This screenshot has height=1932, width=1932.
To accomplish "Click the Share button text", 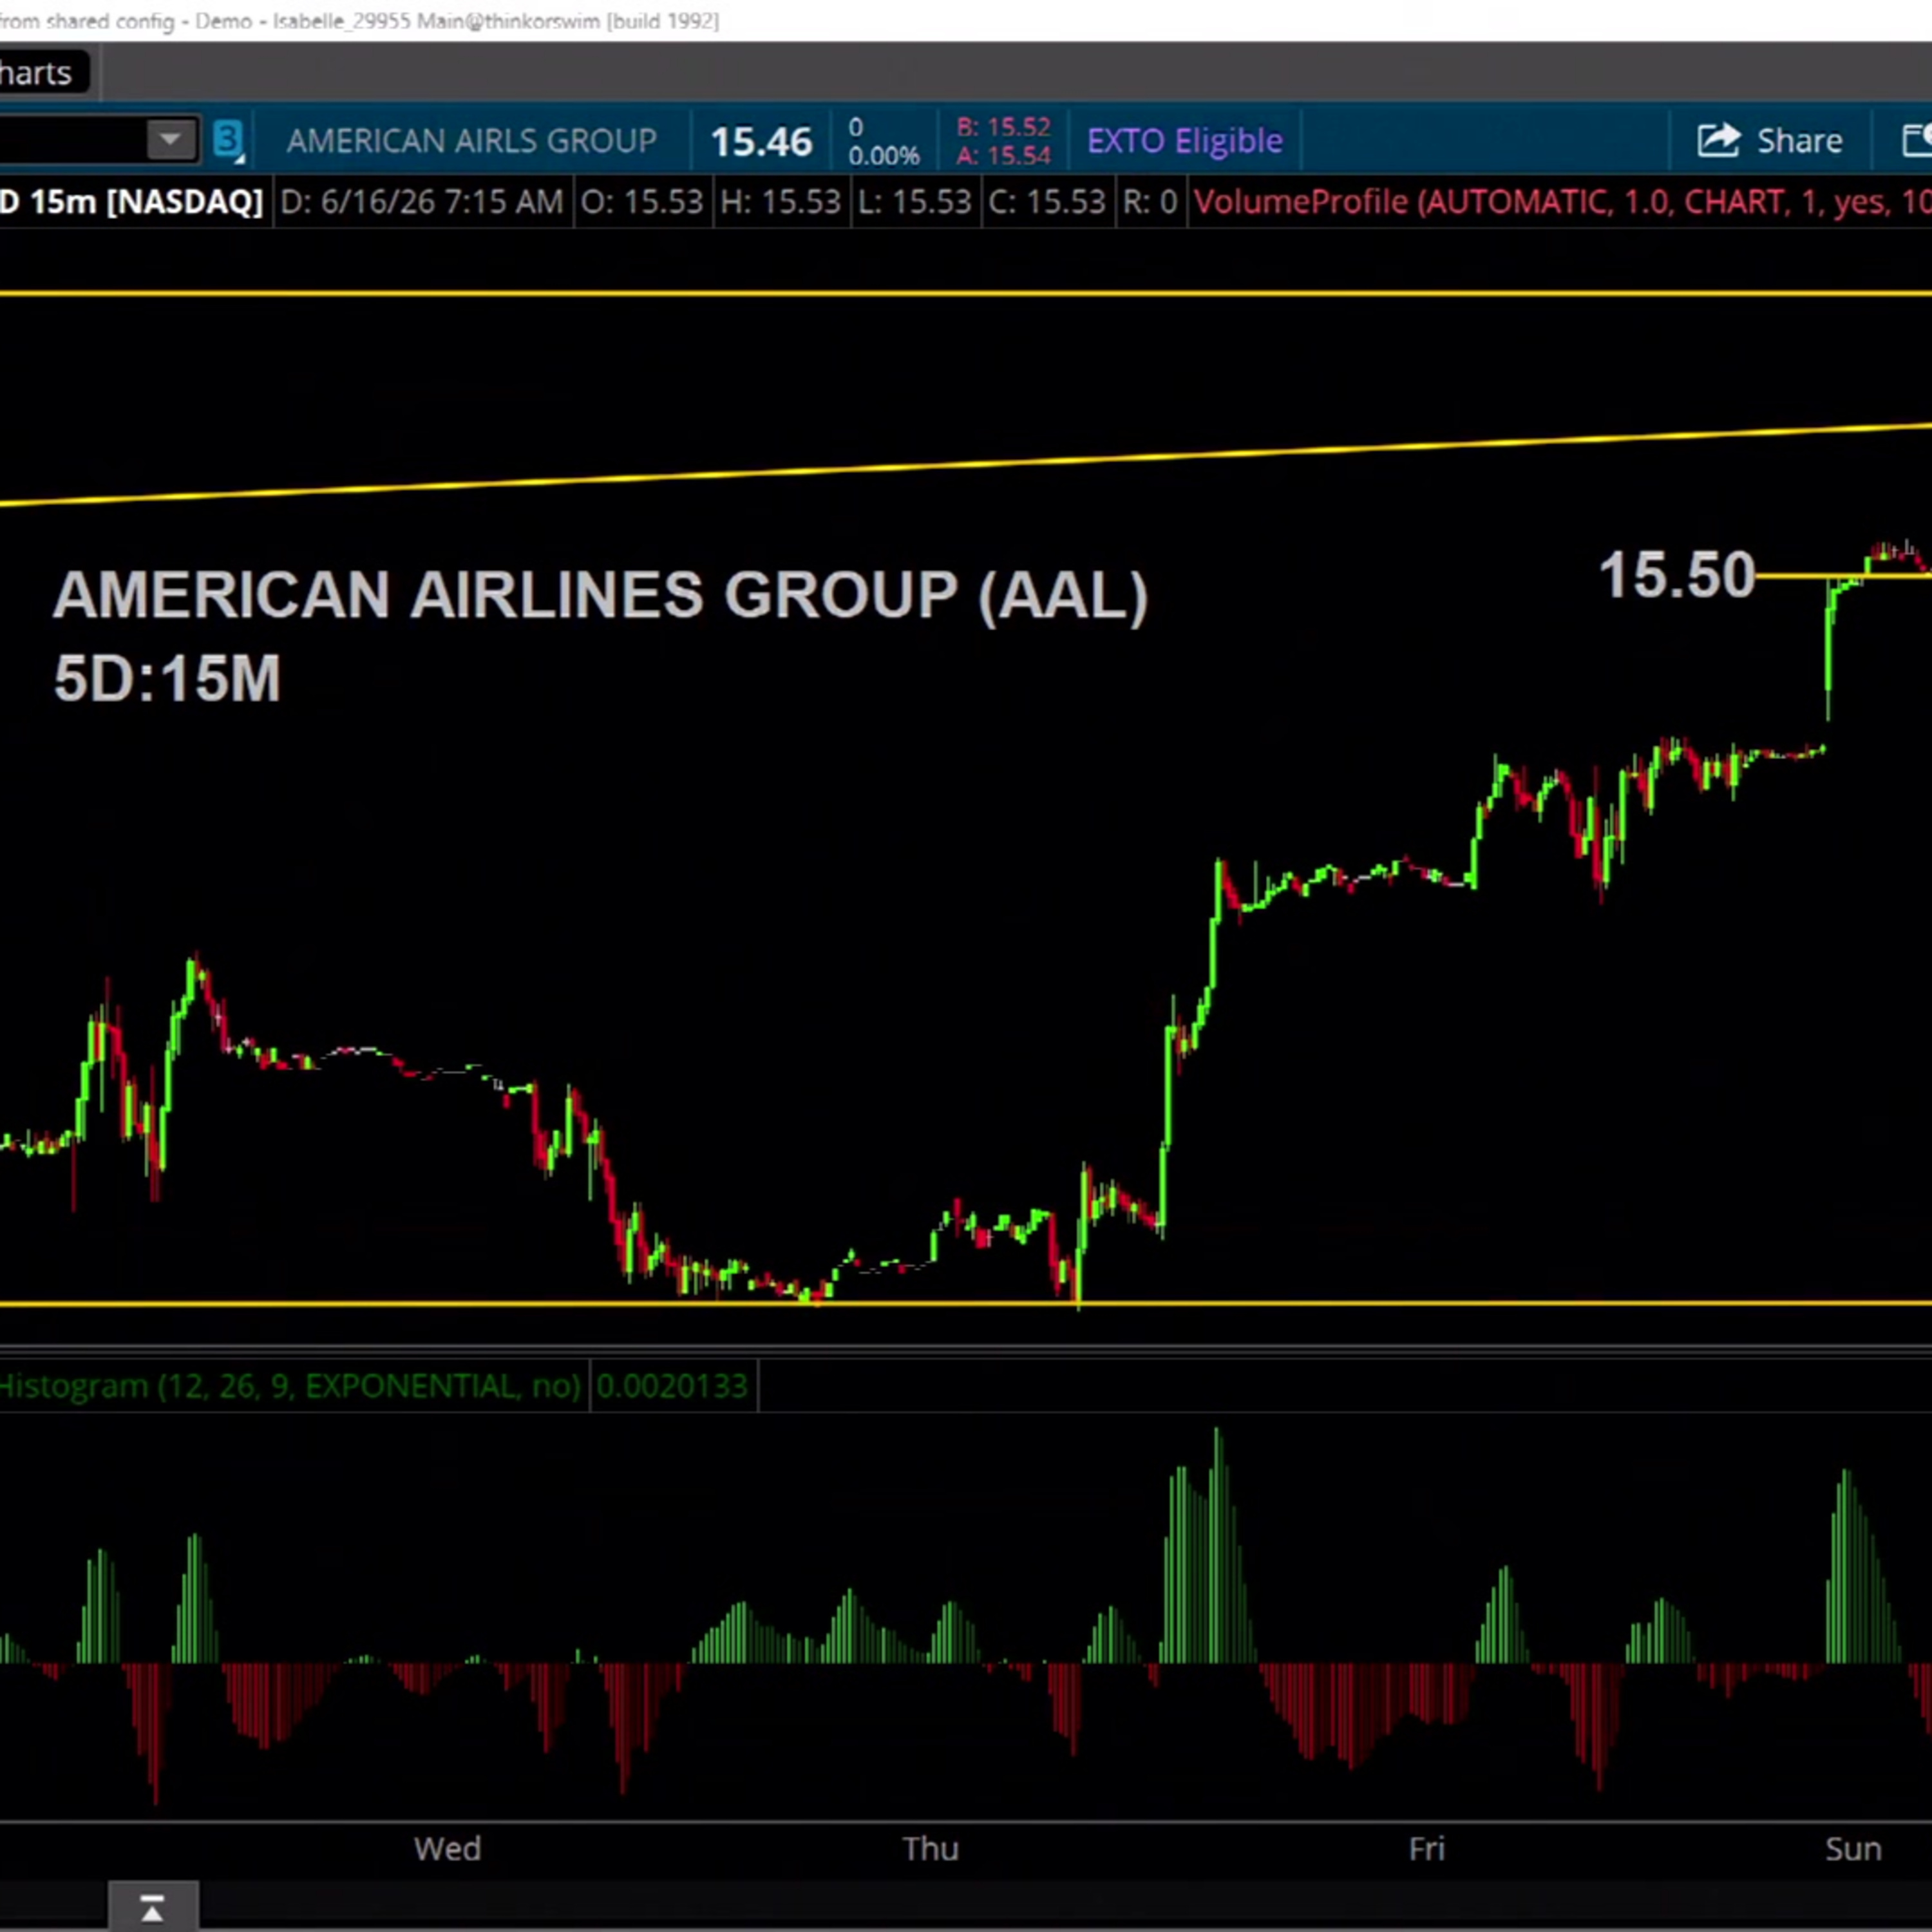I will tap(1799, 141).
